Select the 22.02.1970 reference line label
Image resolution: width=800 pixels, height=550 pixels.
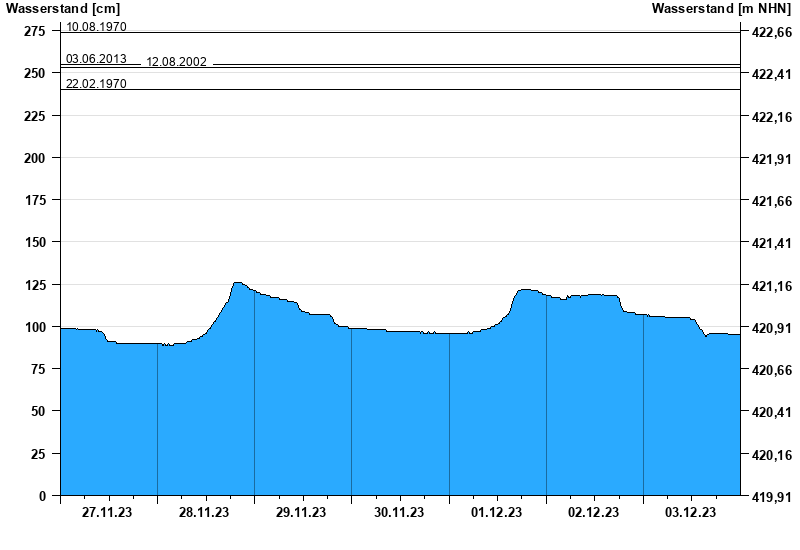96,84
